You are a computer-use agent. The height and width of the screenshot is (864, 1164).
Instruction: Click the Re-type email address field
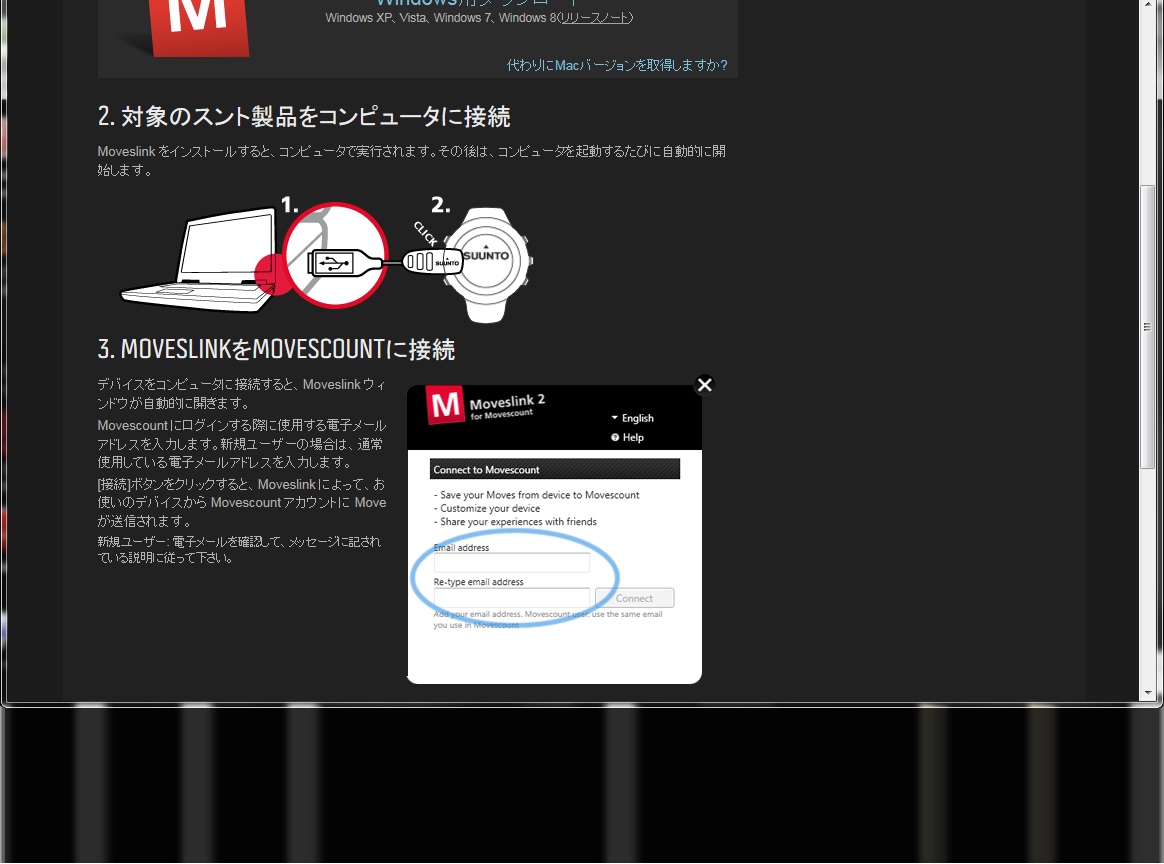click(x=511, y=597)
